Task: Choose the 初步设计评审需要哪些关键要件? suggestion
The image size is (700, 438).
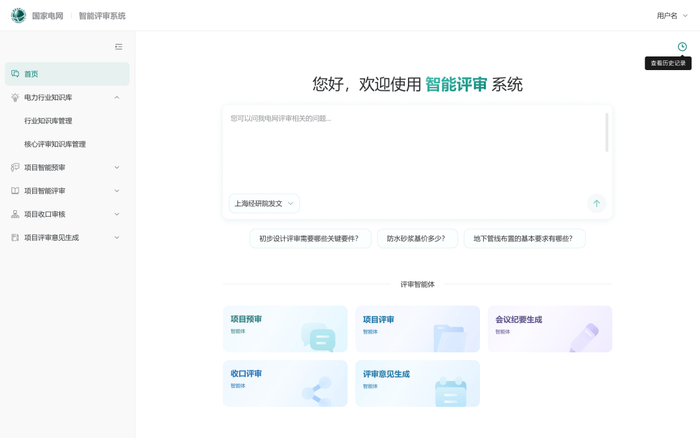Action: tap(310, 238)
